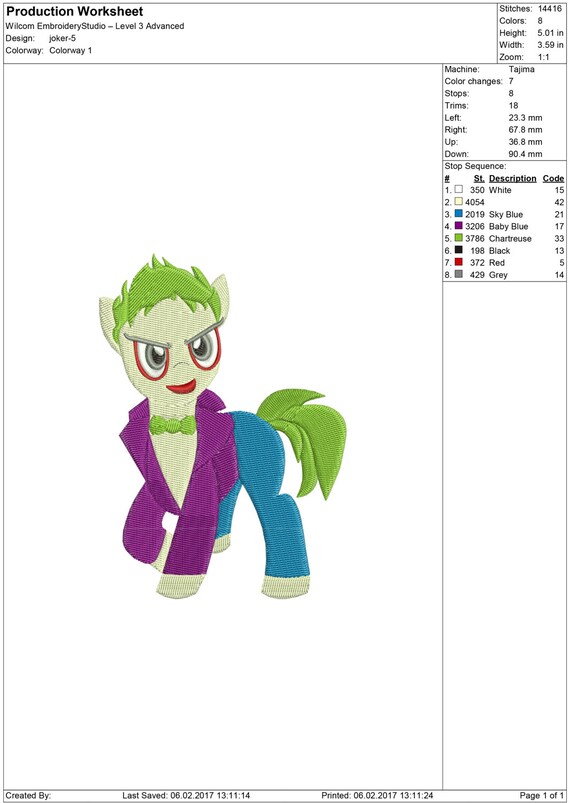Click the "Production Worksheet" title

point(75,11)
